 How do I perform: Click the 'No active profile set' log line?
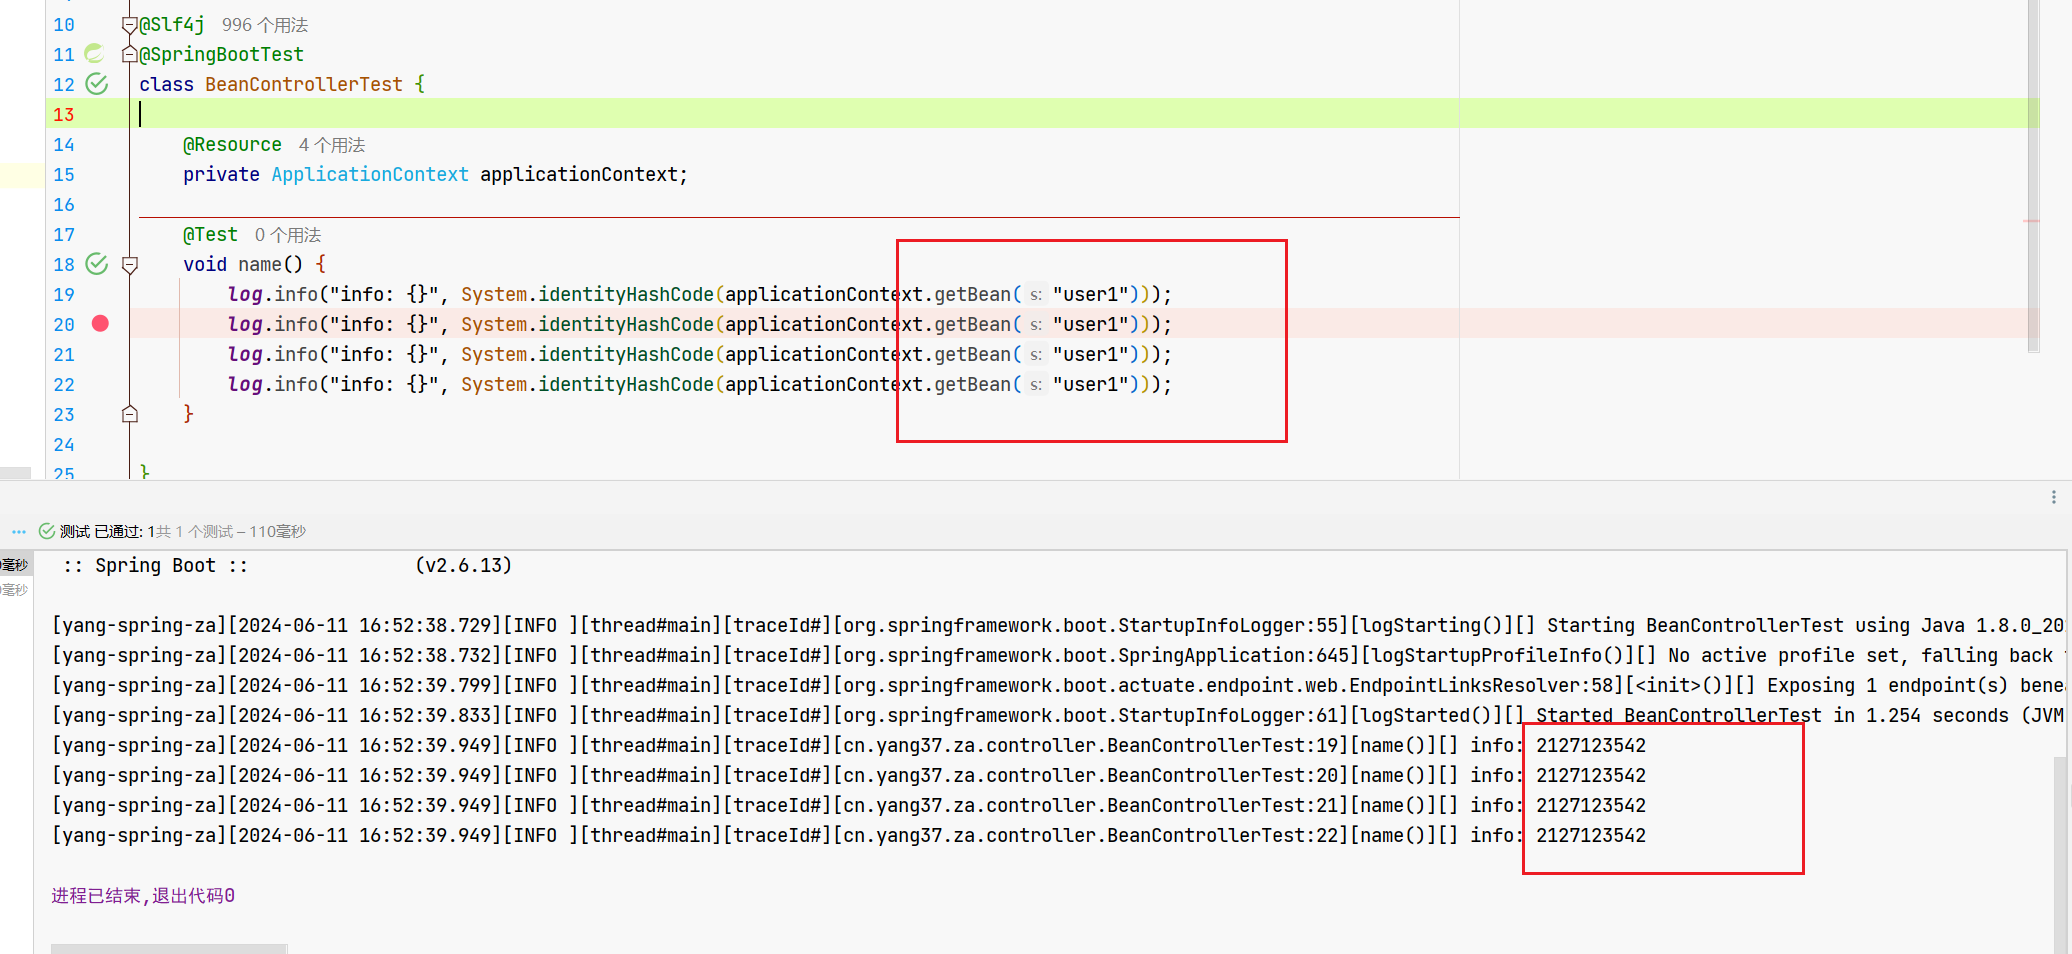[1058, 655]
